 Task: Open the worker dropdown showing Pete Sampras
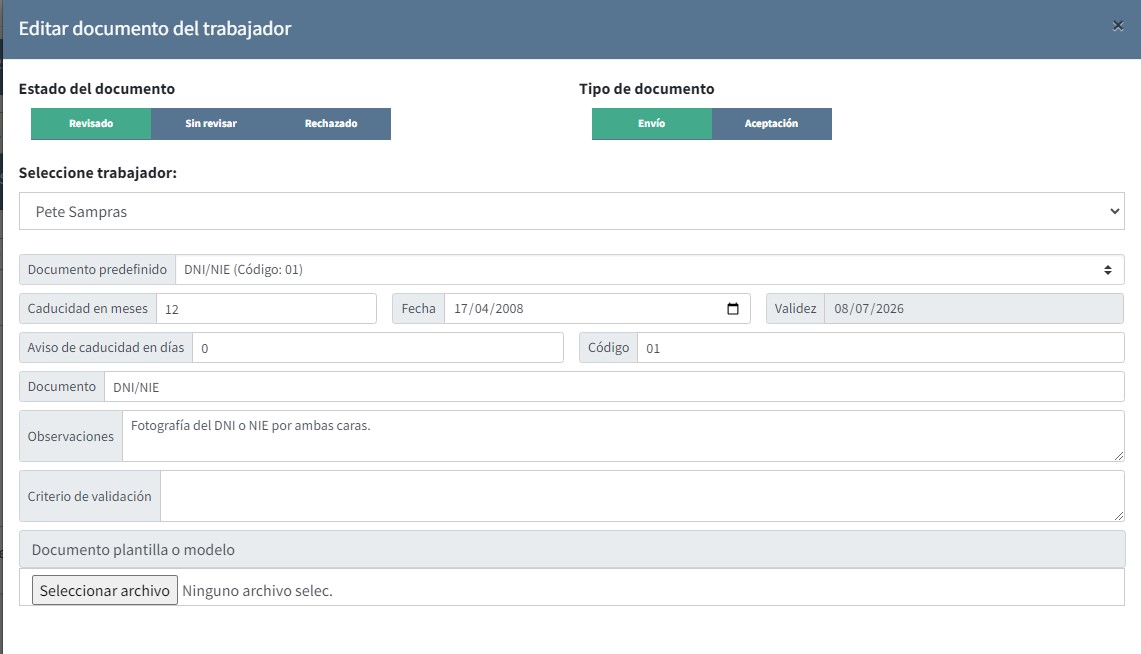pos(572,211)
